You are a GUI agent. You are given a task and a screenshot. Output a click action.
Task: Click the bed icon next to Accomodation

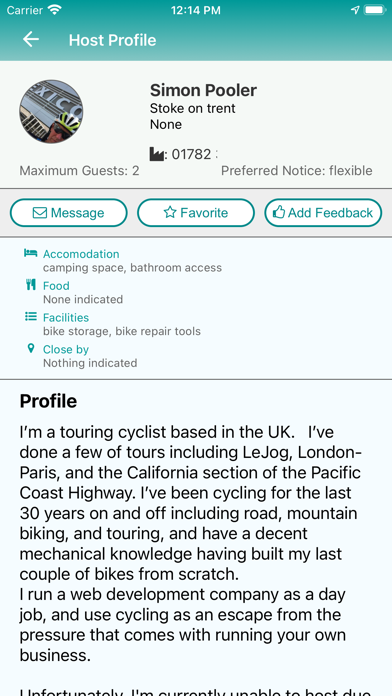tap(31, 253)
